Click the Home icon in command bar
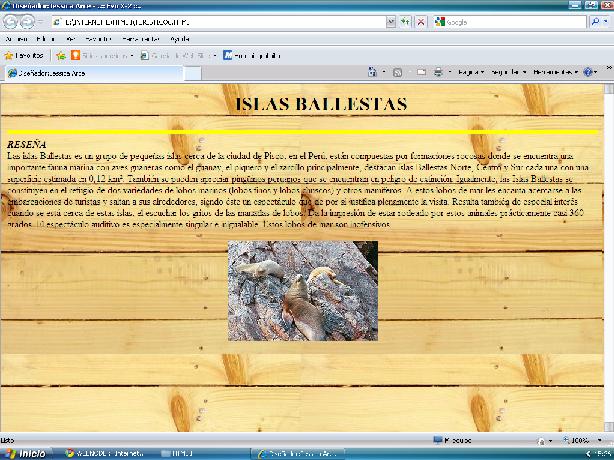Image resolution: width=614 pixels, height=460 pixels. (x=373, y=72)
